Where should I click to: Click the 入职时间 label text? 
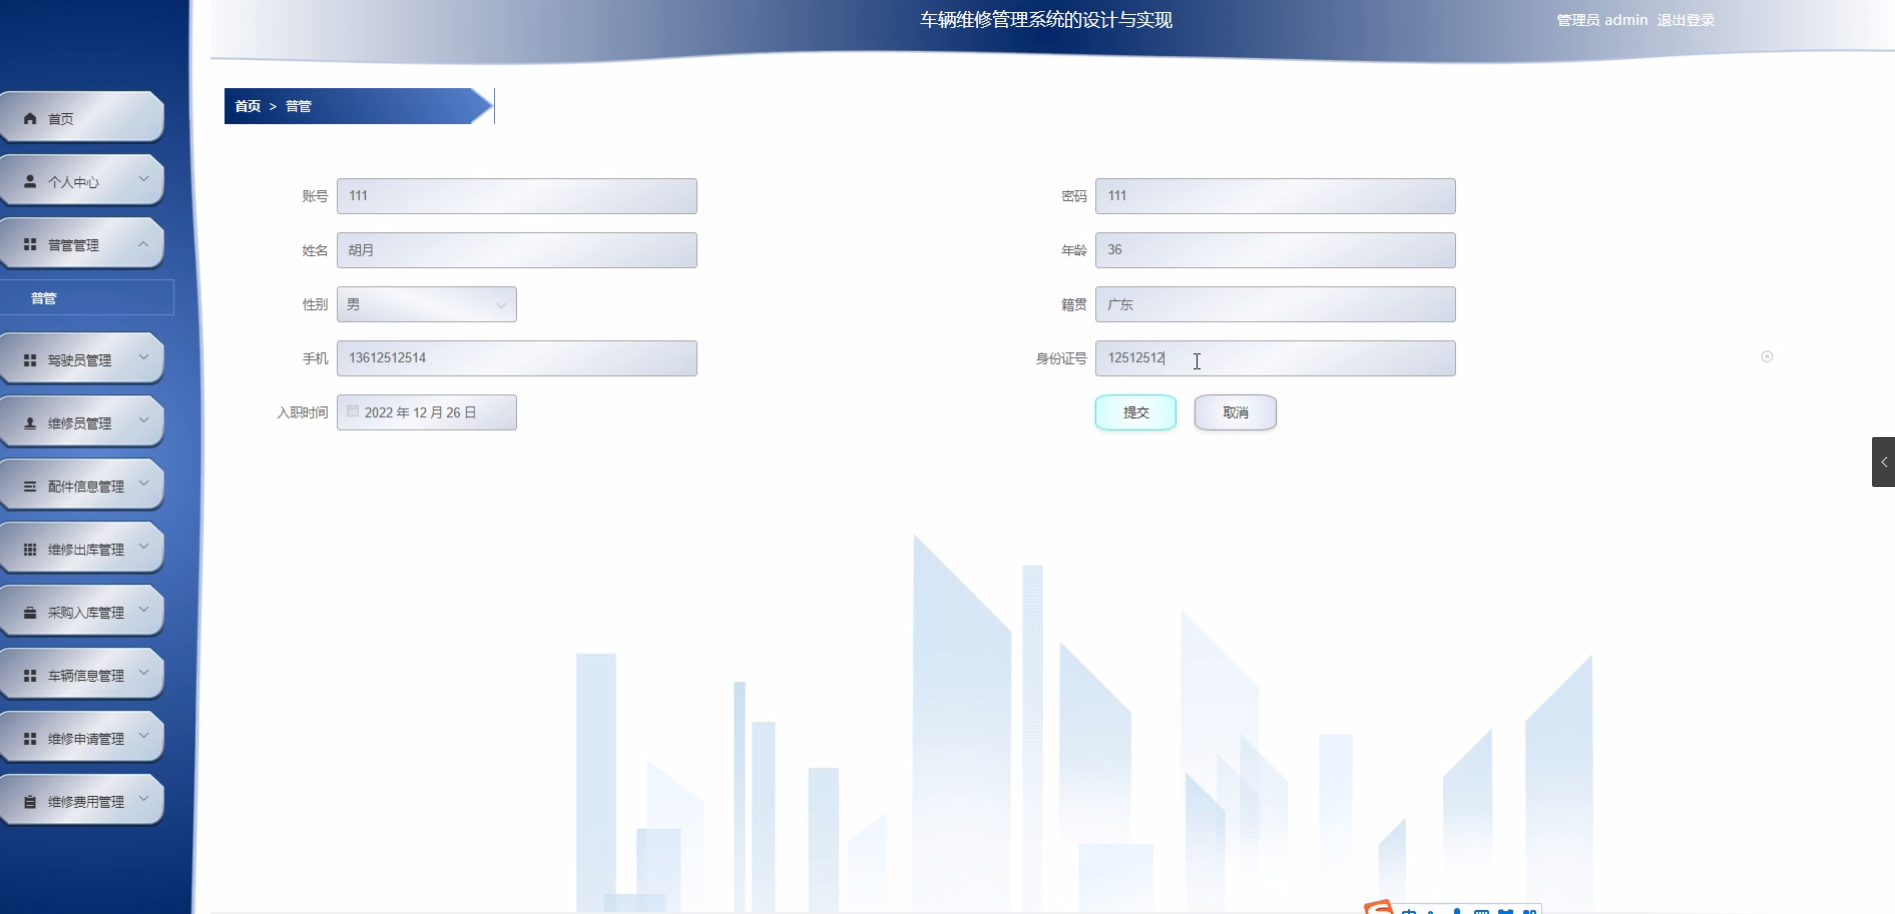(302, 412)
